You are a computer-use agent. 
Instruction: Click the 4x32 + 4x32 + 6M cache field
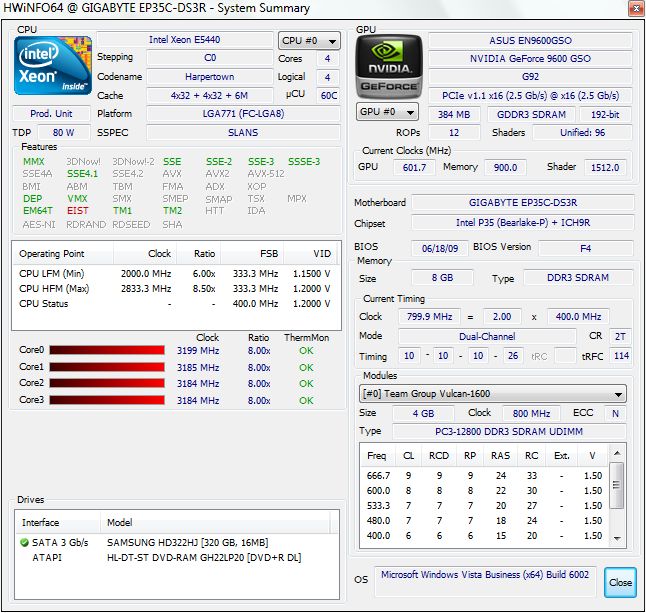tap(209, 96)
